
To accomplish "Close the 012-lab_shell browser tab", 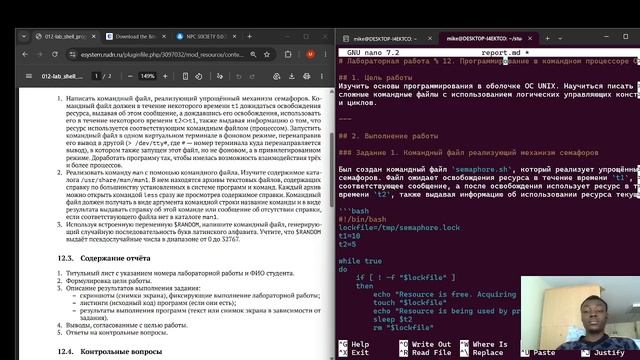I will 93,37.
